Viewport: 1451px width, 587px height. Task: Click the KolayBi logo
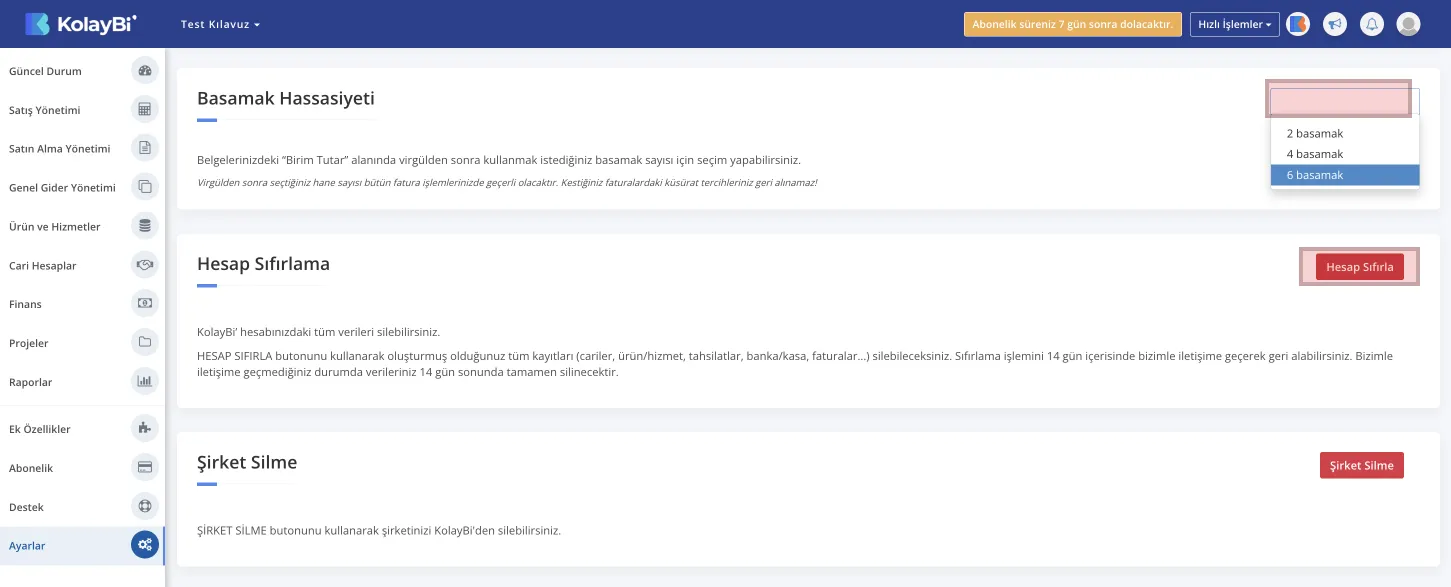[81, 24]
